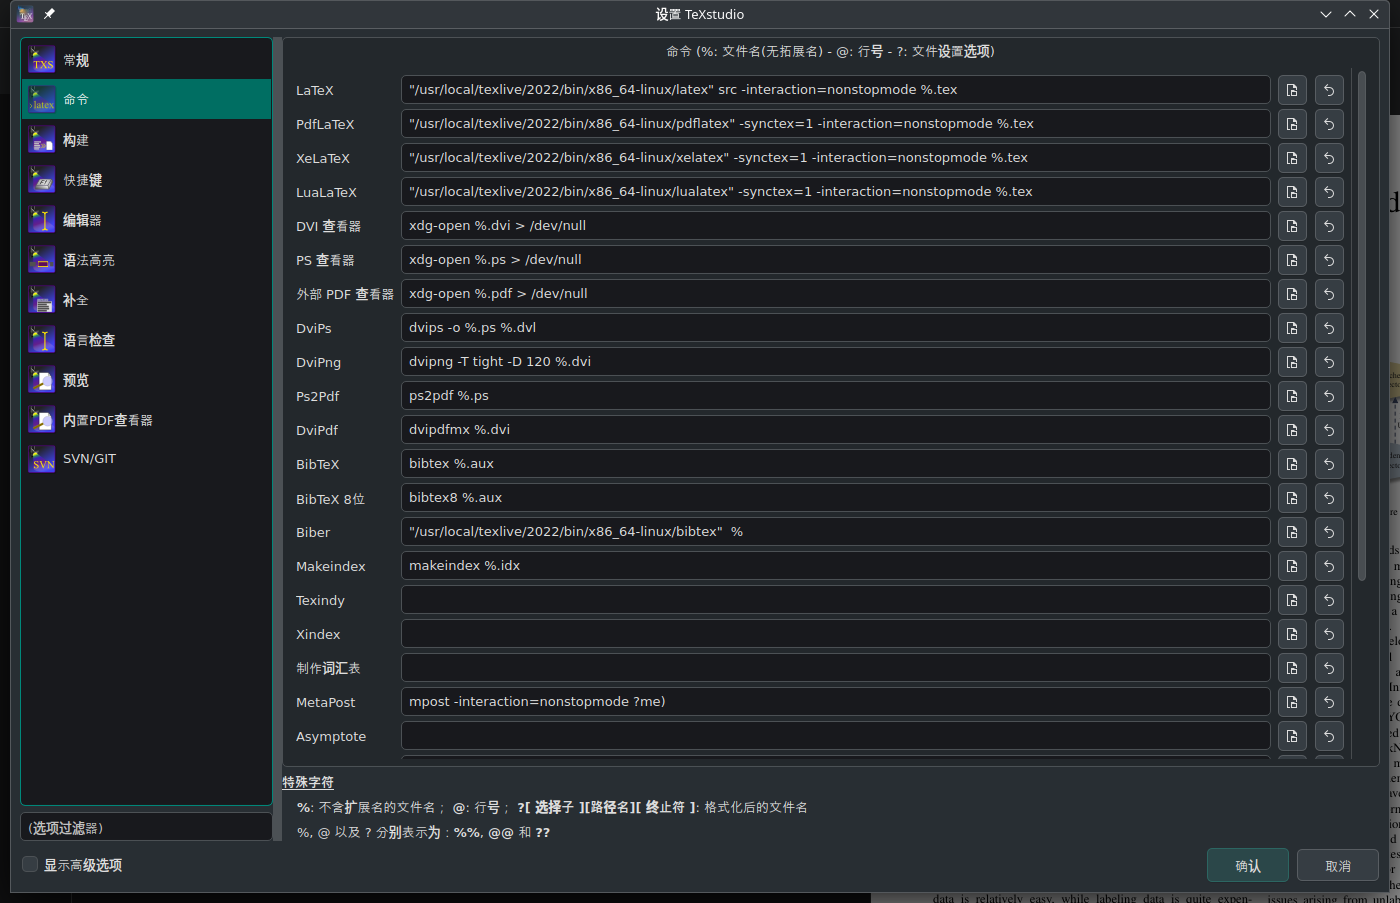Reset BibTeX command to default
The height and width of the screenshot is (903, 1400).
coord(1329,464)
